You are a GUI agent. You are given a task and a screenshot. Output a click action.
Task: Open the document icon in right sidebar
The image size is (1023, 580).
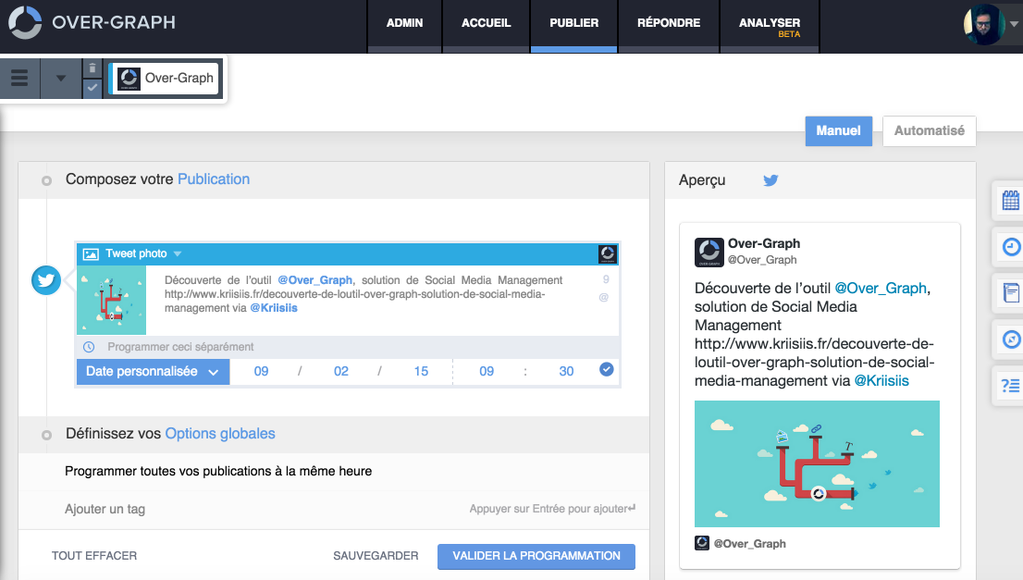pos(1010,293)
